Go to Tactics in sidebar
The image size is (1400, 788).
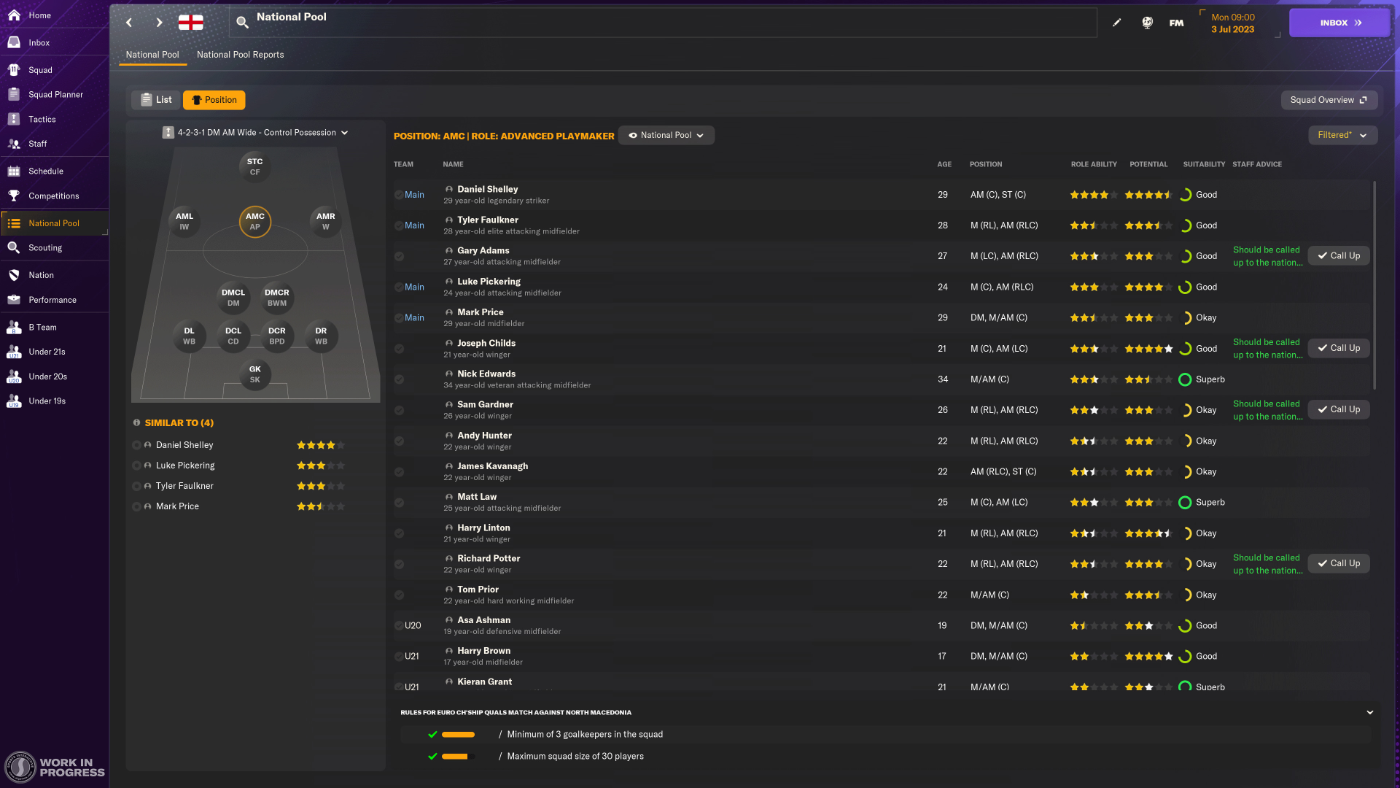click(42, 119)
